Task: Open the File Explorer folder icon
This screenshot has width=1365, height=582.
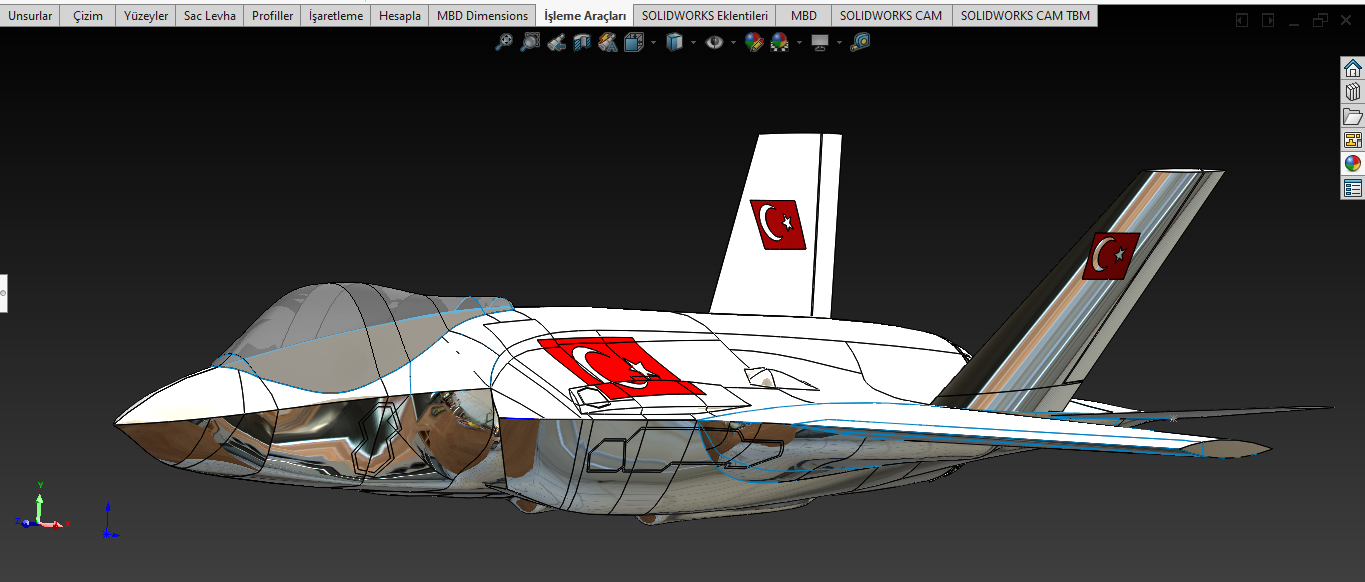Action: tap(1353, 117)
